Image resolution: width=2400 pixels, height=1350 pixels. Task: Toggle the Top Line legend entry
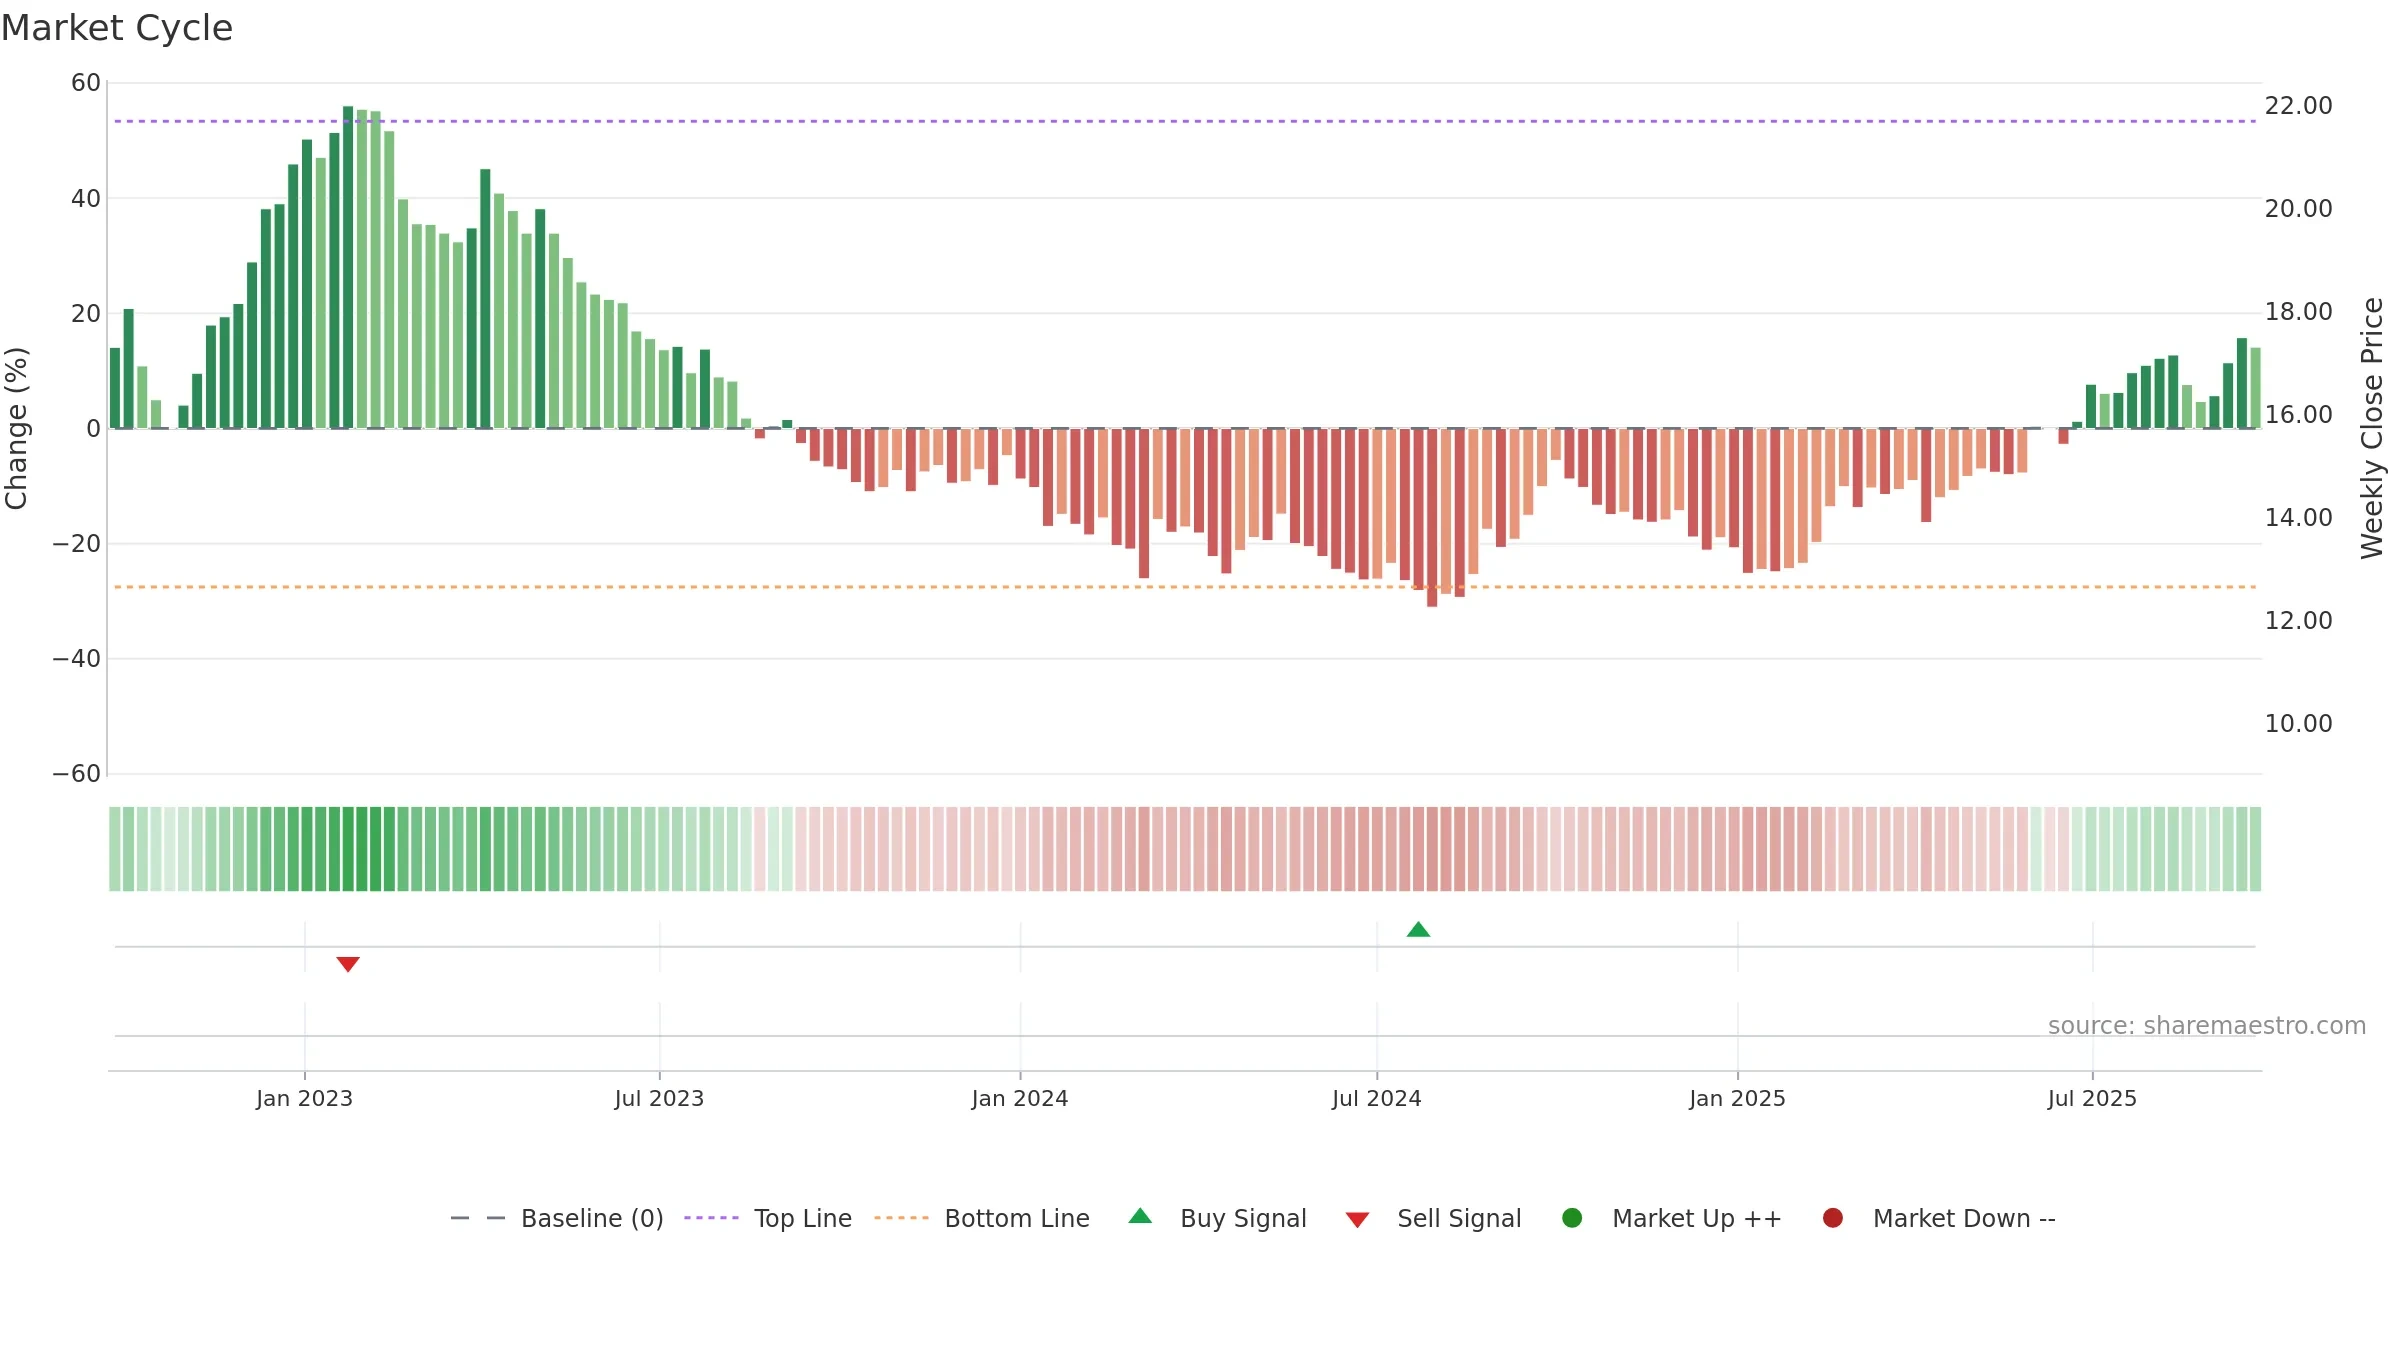768,1218
